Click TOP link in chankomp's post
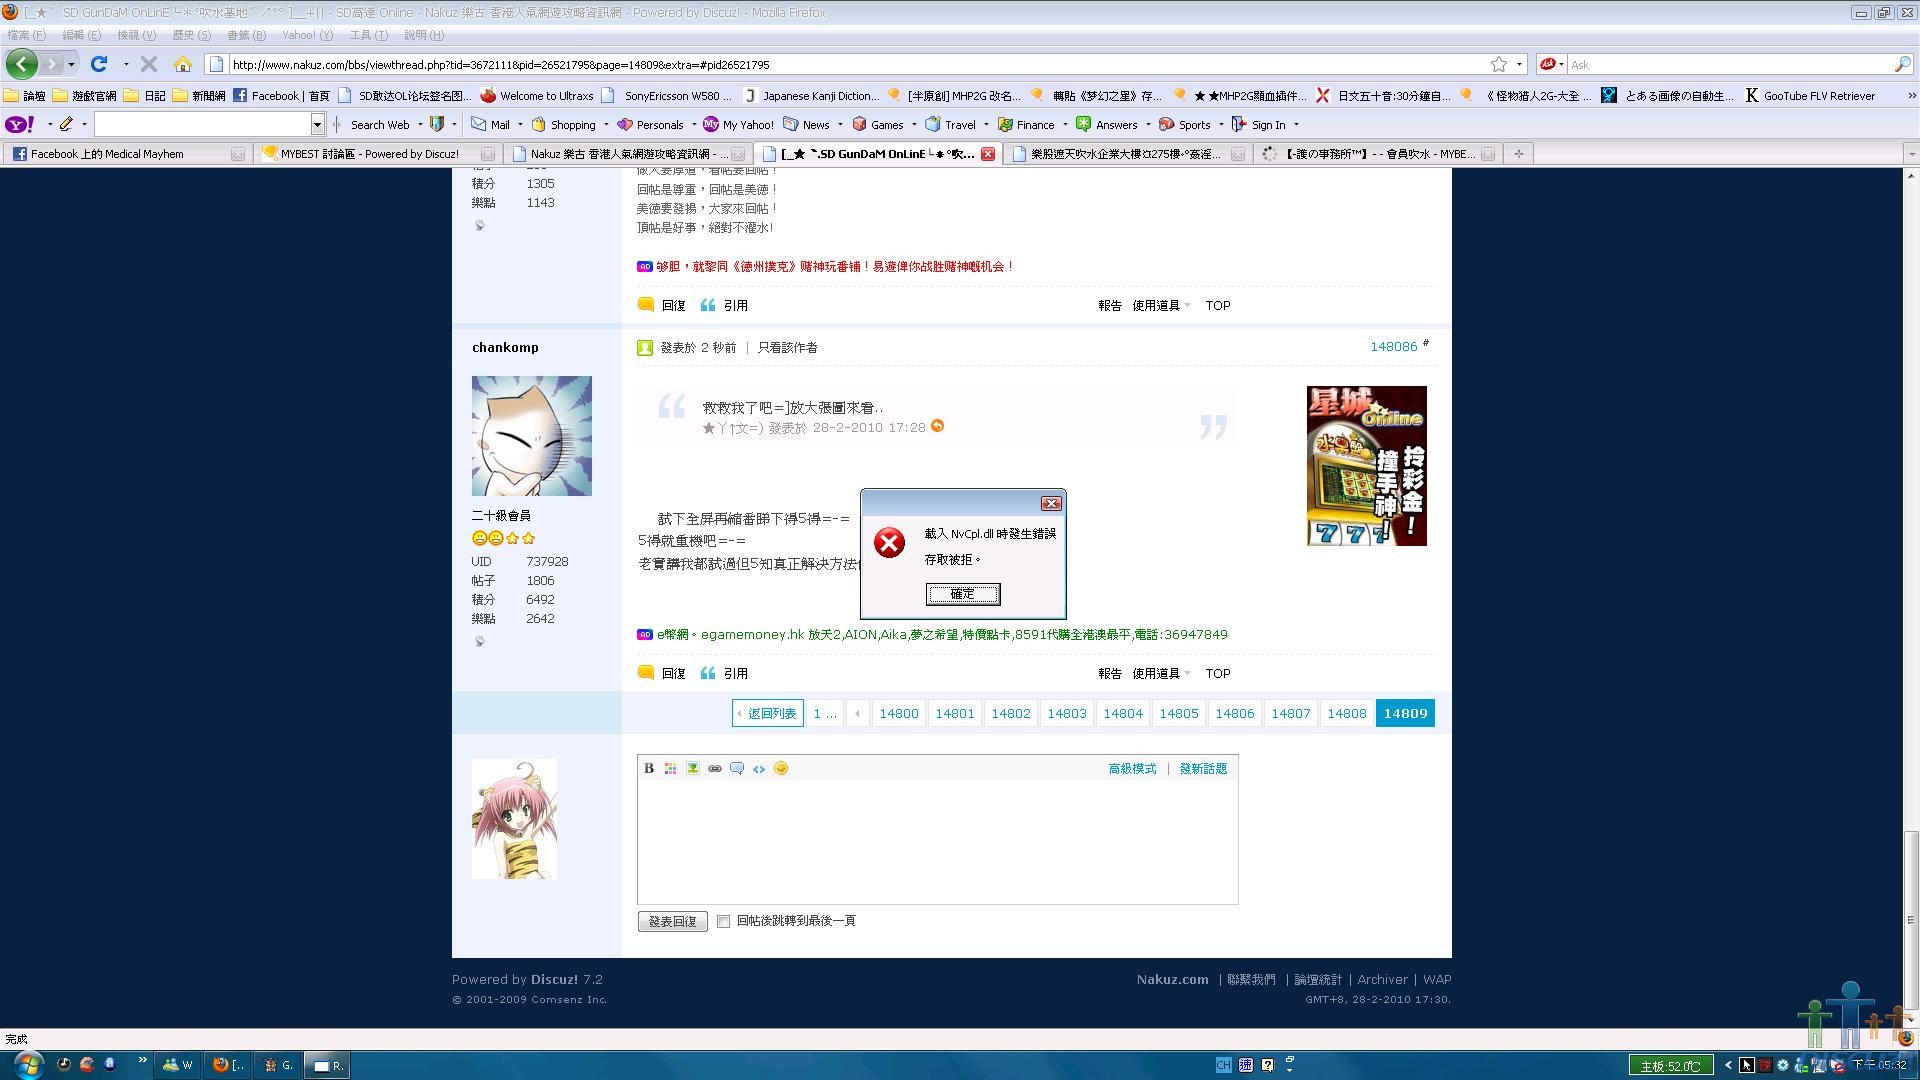The image size is (1920, 1080). point(1217,673)
